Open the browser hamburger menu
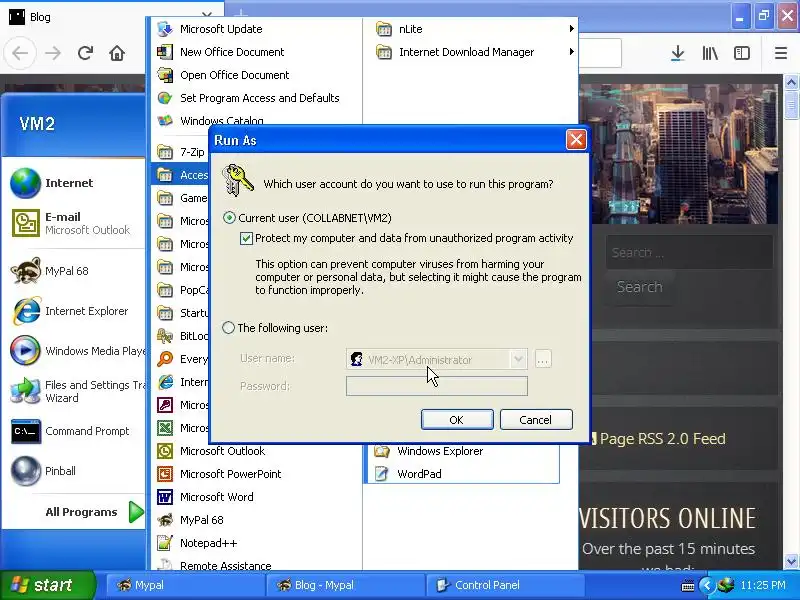The height and width of the screenshot is (600, 800). tap(781, 53)
